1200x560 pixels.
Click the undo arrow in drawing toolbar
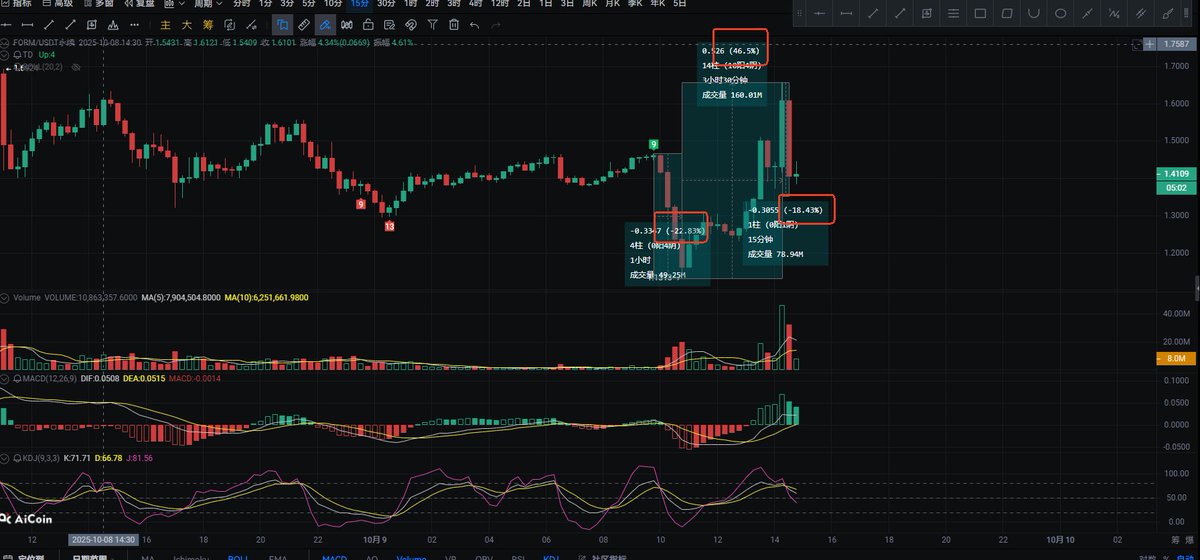pos(474,24)
